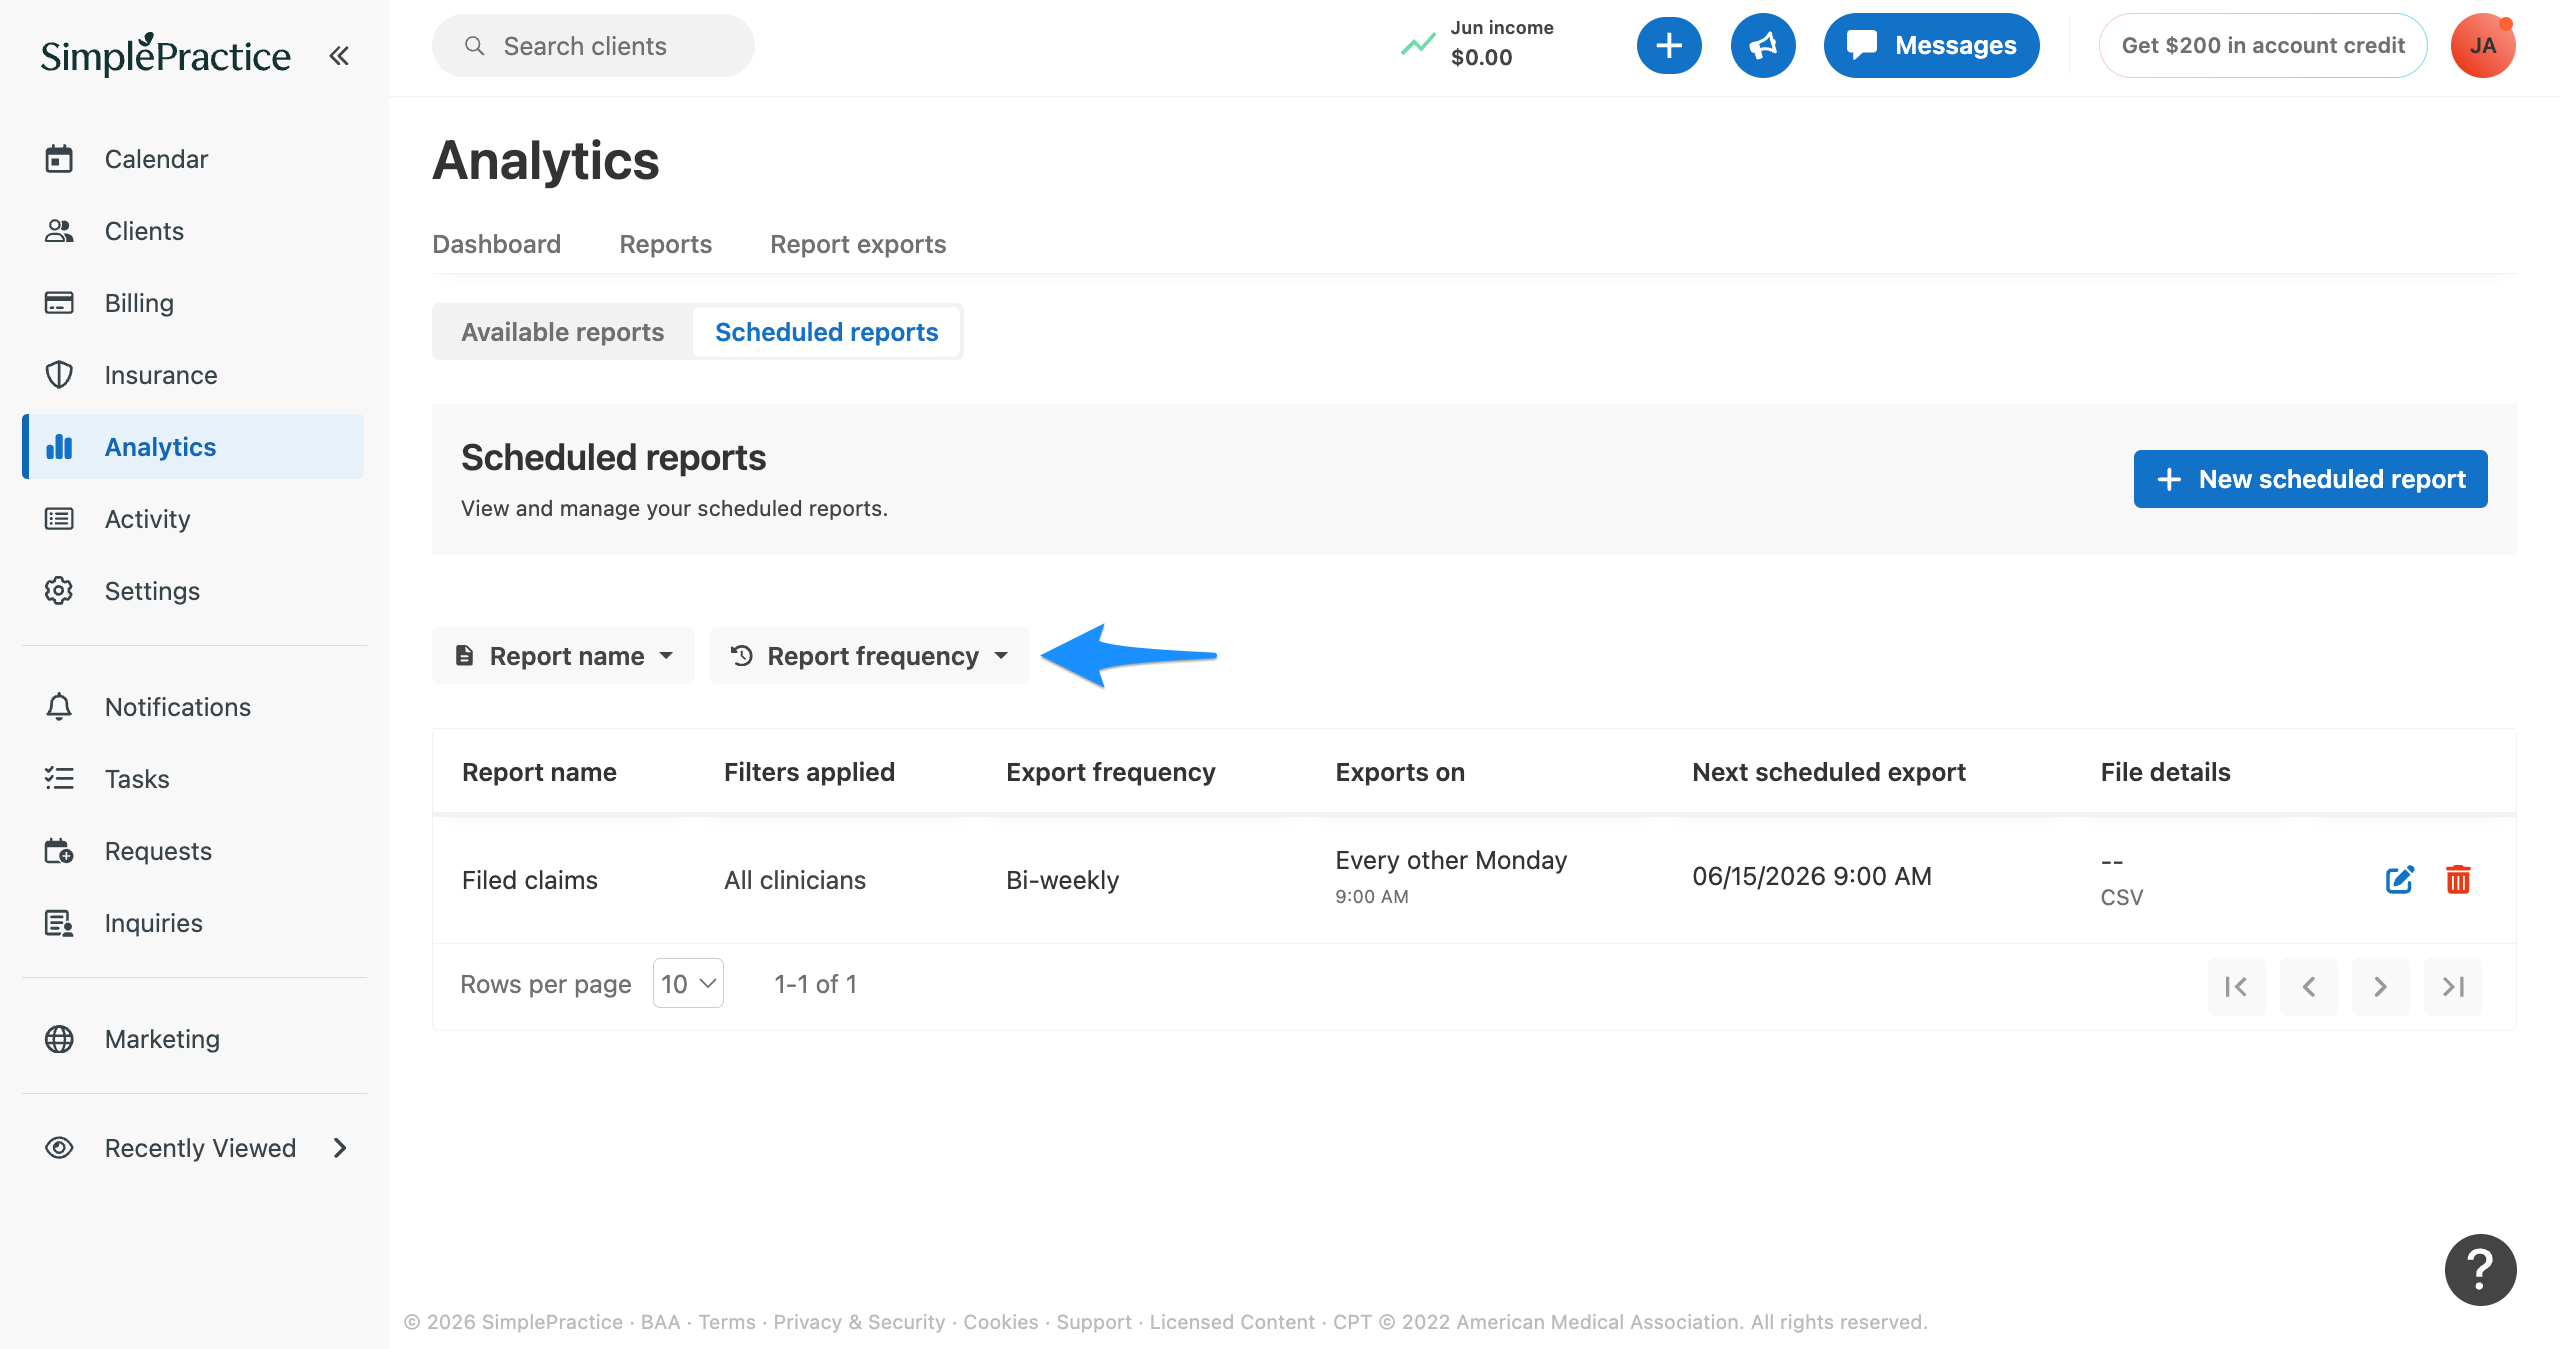Switch to the Reports tab
The width and height of the screenshot is (2560, 1349).
(x=665, y=244)
